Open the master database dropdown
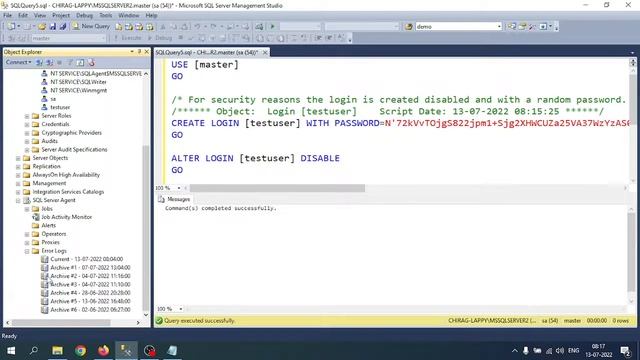Screen dimensions: 640x360 click(x=68, y=38)
